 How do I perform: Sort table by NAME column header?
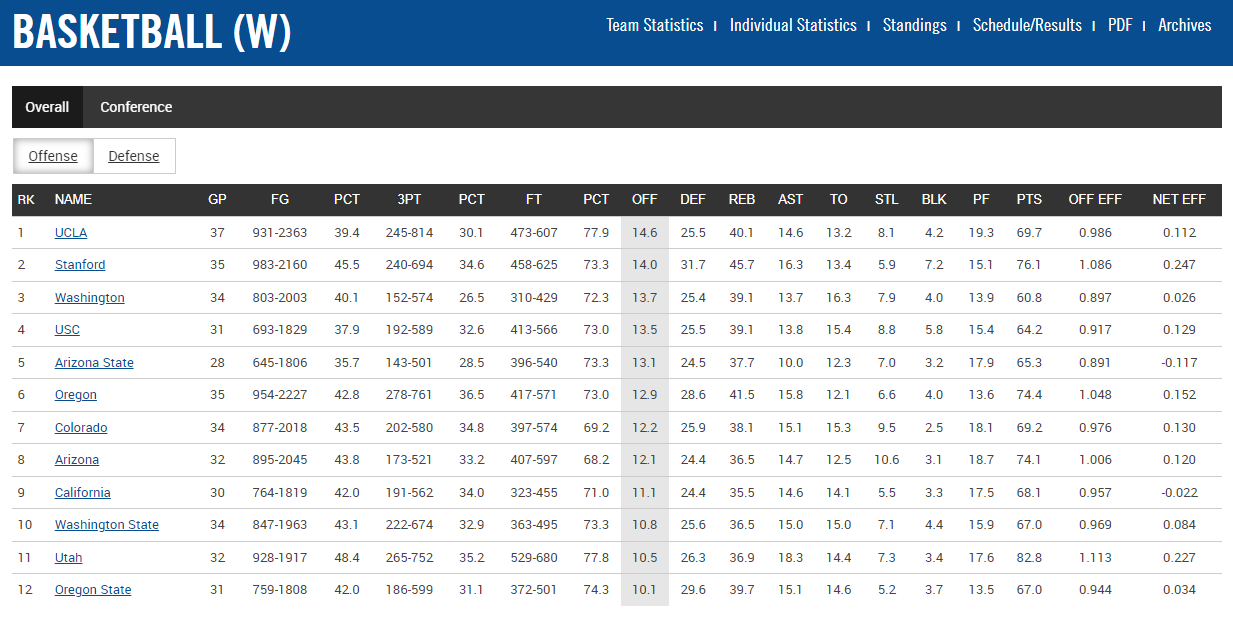coord(73,200)
